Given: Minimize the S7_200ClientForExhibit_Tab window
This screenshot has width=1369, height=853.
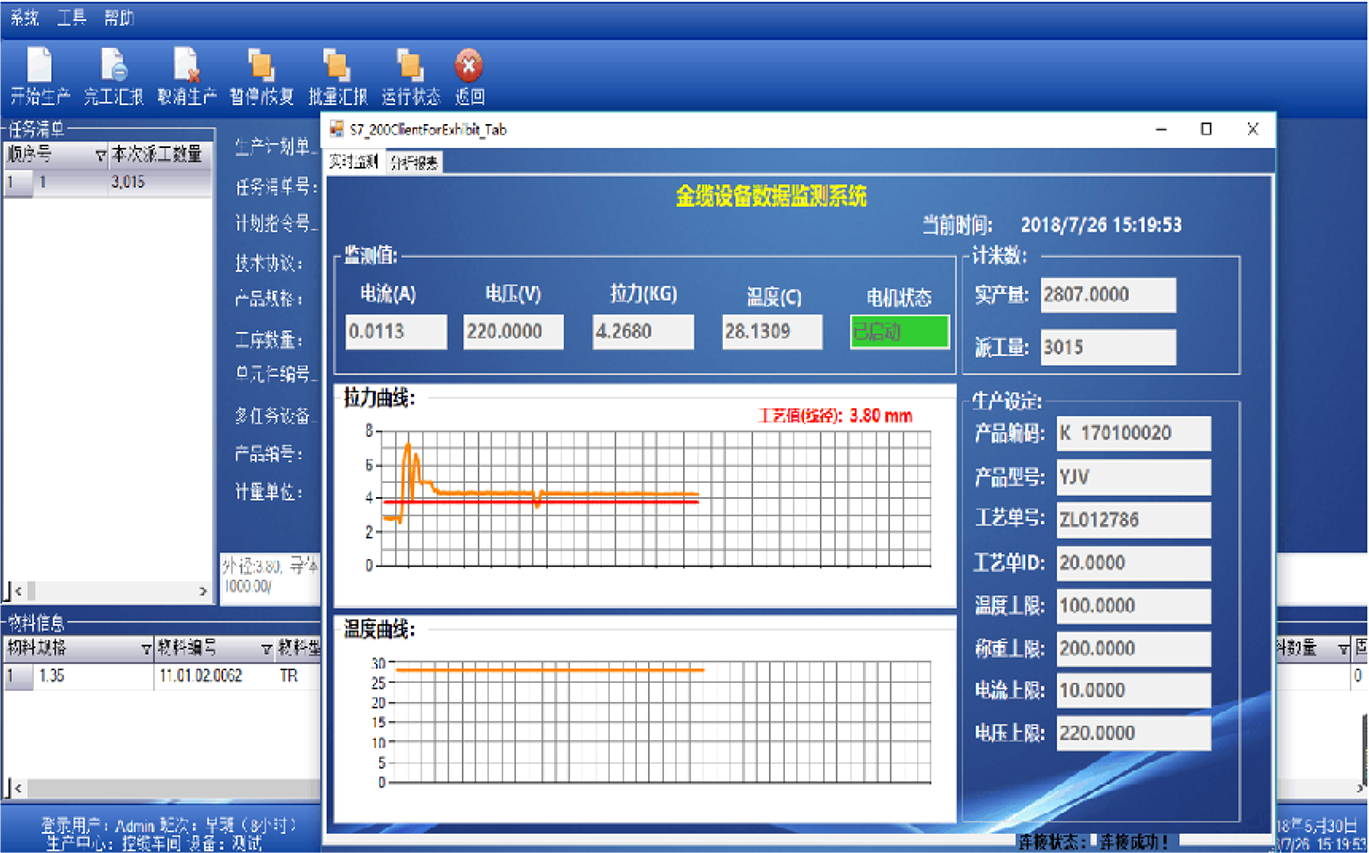Looking at the screenshot, I should pyautogui.click(x=1161, y=129).
